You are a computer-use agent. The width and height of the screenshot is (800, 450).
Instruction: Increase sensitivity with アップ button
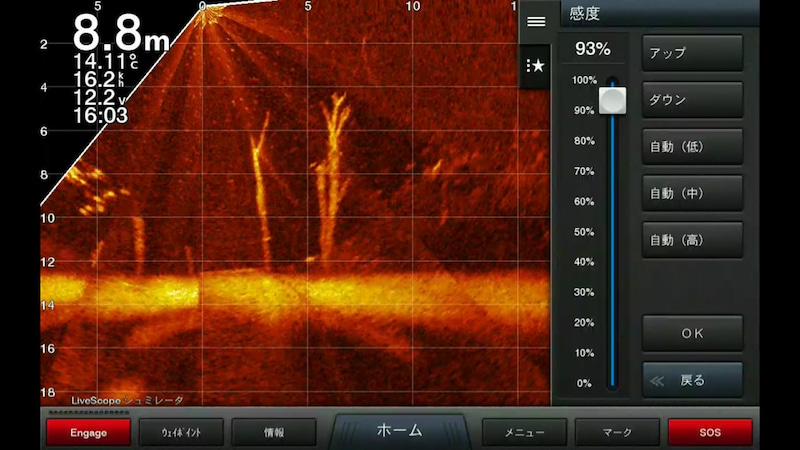[692, 53]
